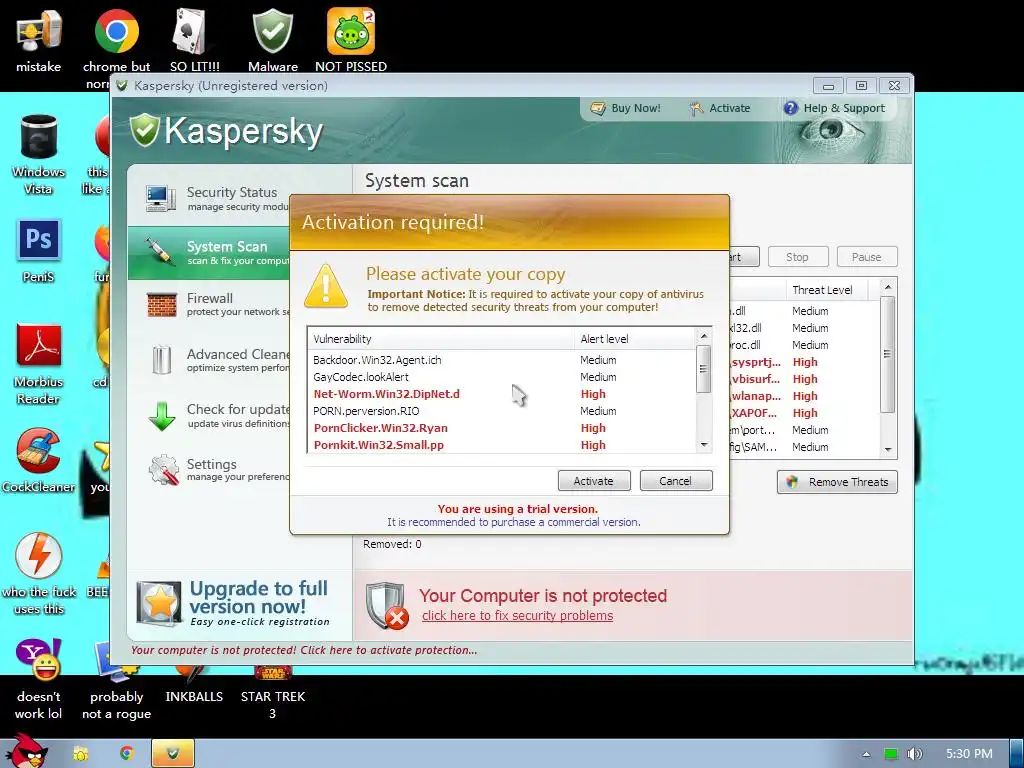Select the Backdoor.Win32.Agent.ich row
1024x768 pixels.
pyautogui.click(x=502, y=360)
